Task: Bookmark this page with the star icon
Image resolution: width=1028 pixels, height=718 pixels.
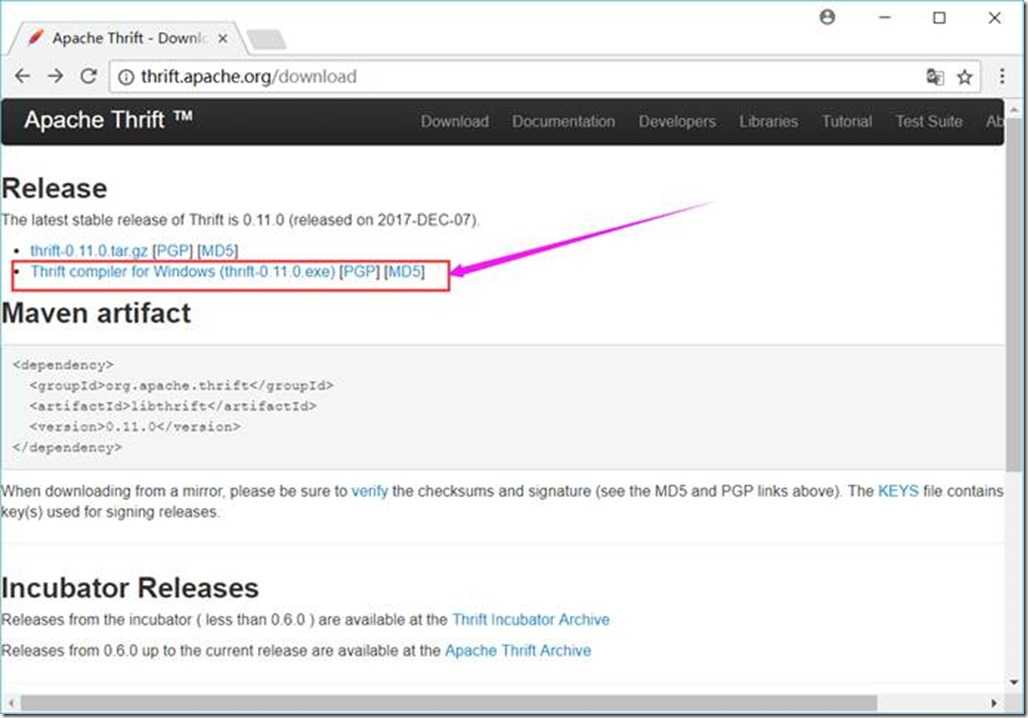Action: tap(964, 77)
